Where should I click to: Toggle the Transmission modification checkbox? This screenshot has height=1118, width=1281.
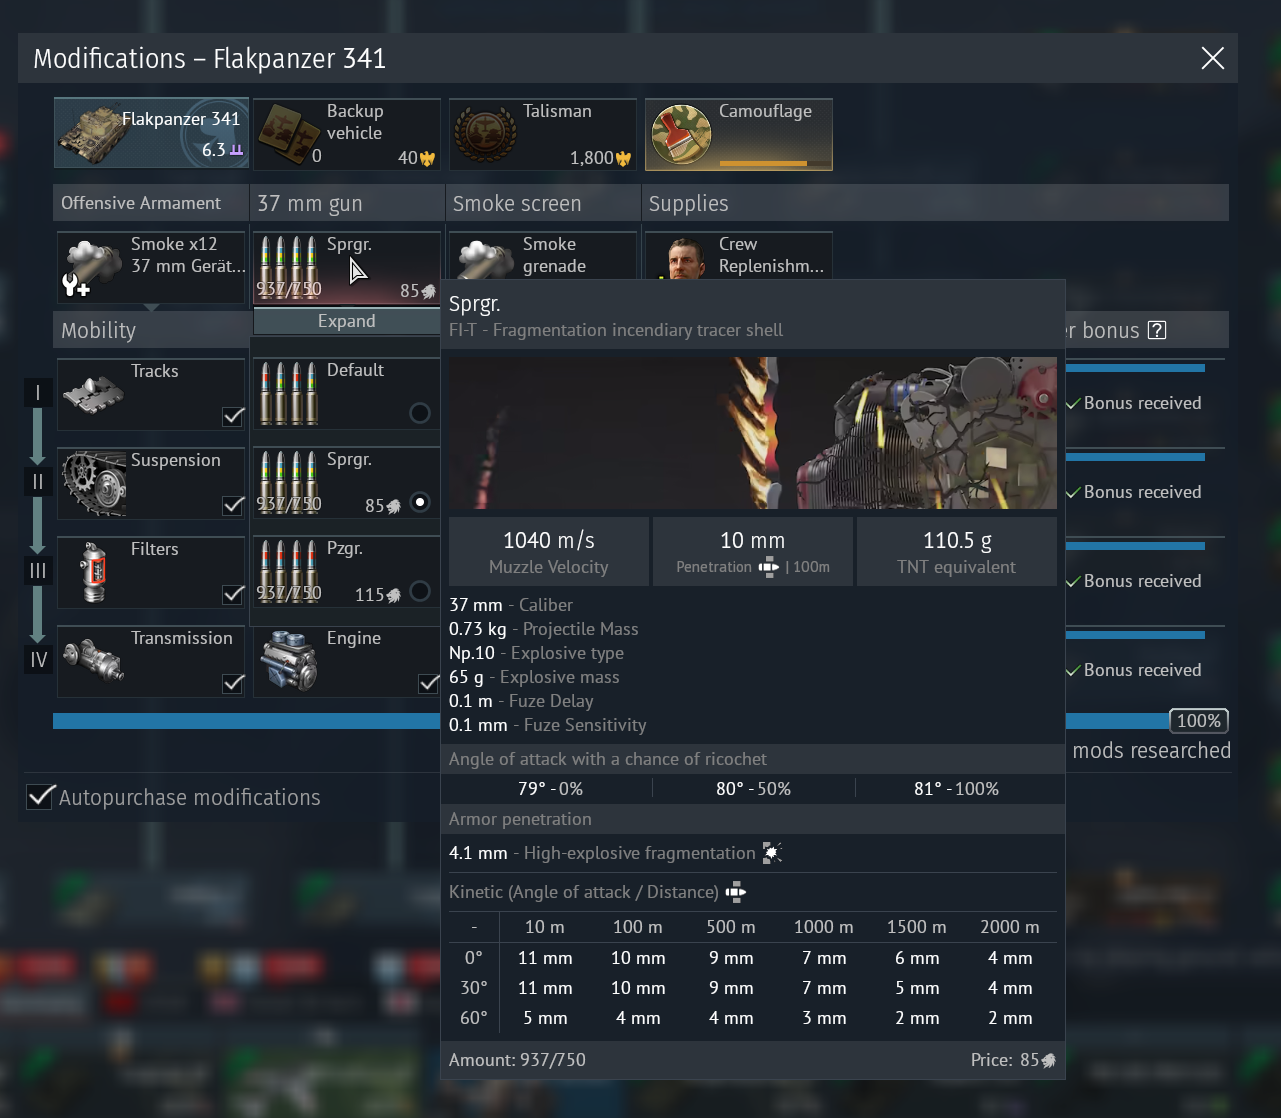coord(233,683)
